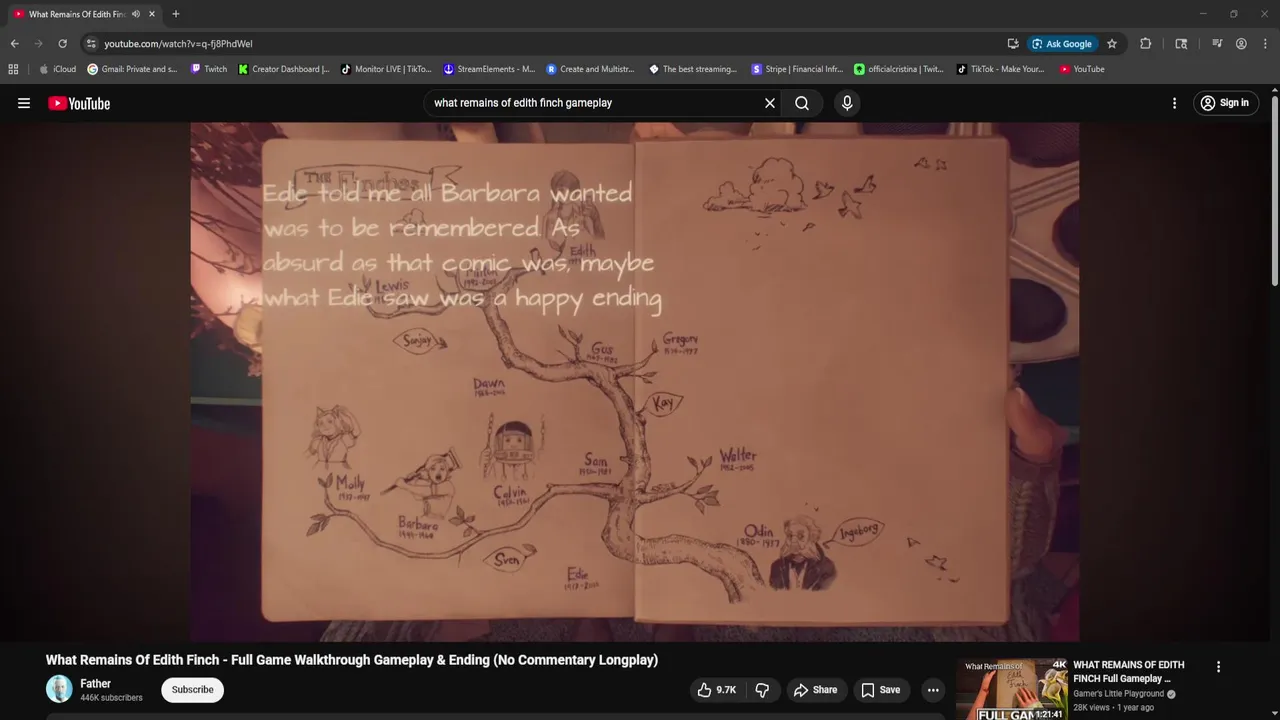
Task: Run search with the magnifier button
Action: 802,103
